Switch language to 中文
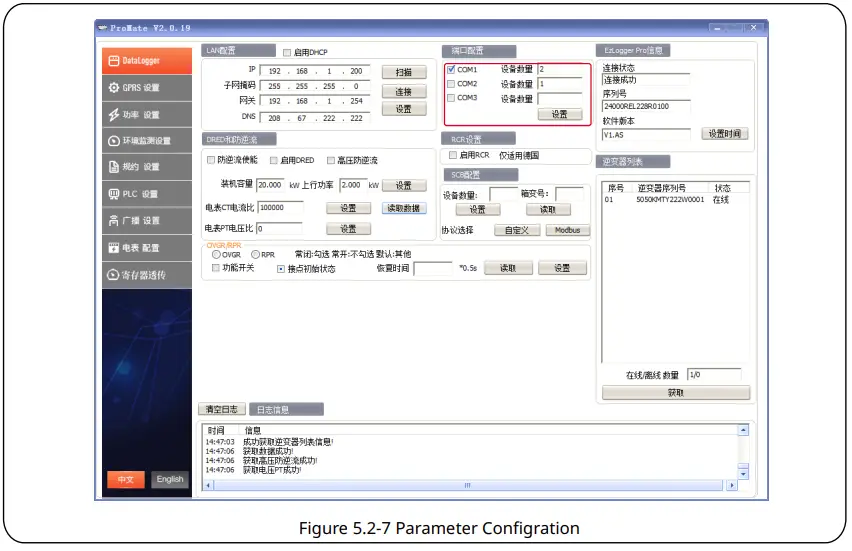This screenshot has height=551, width=852. (126, 479)
